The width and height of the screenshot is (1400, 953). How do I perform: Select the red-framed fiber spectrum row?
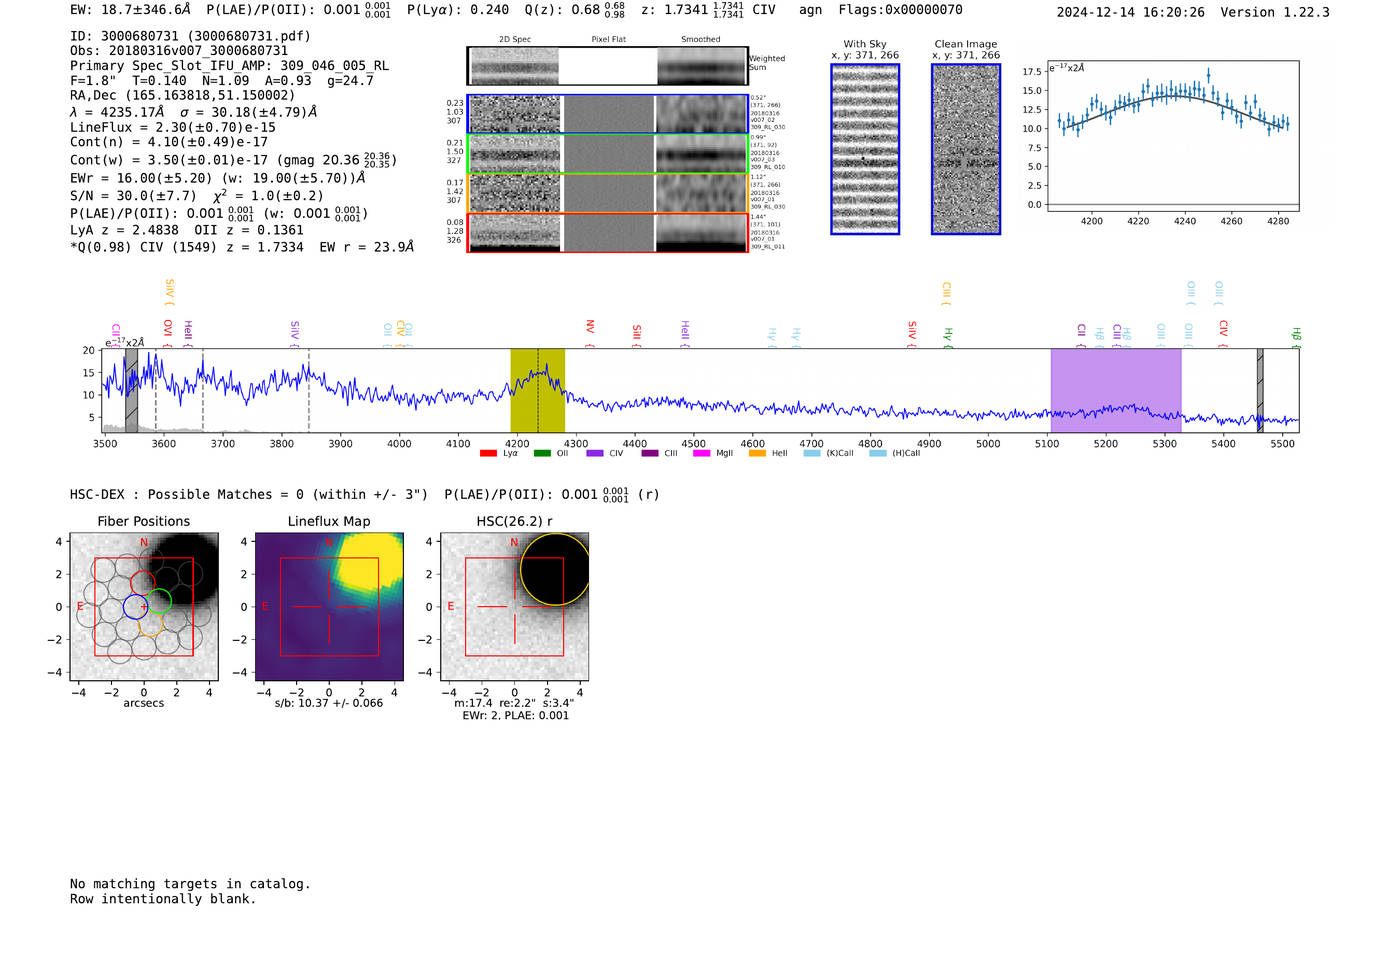[608, 233]
